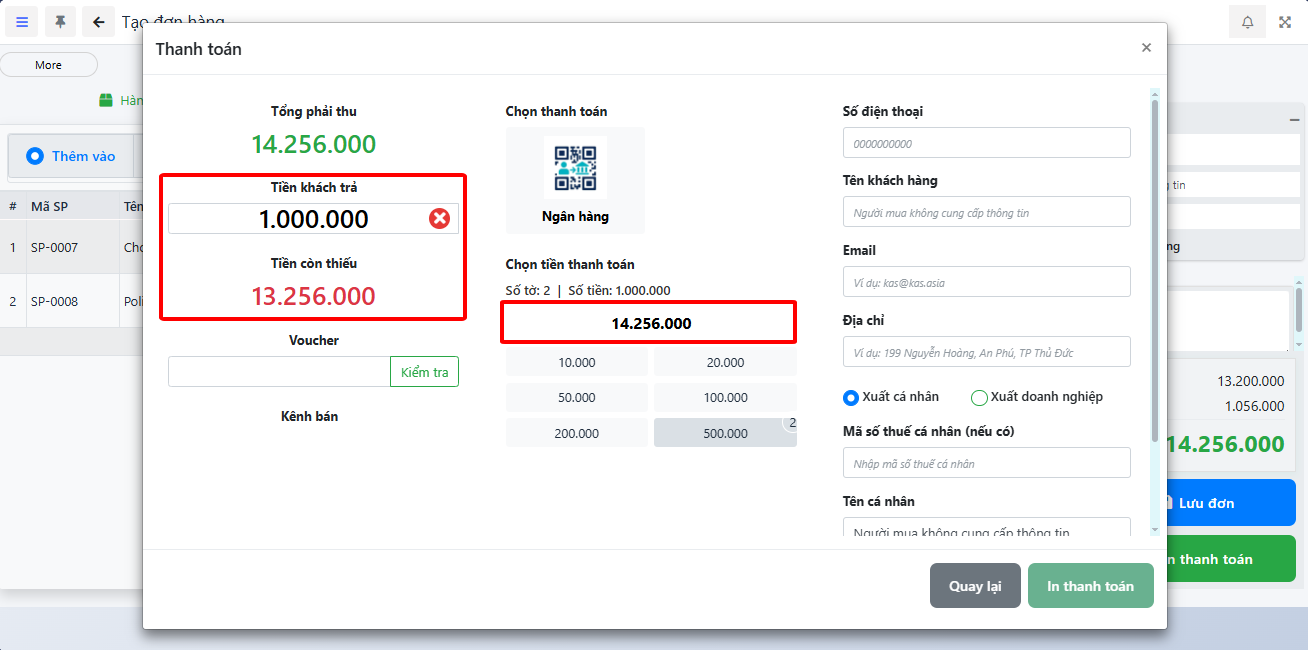Screen dimensions: 1308x650
Task: Click the More button
Action: pyautogui.click(x=48, y=65)
